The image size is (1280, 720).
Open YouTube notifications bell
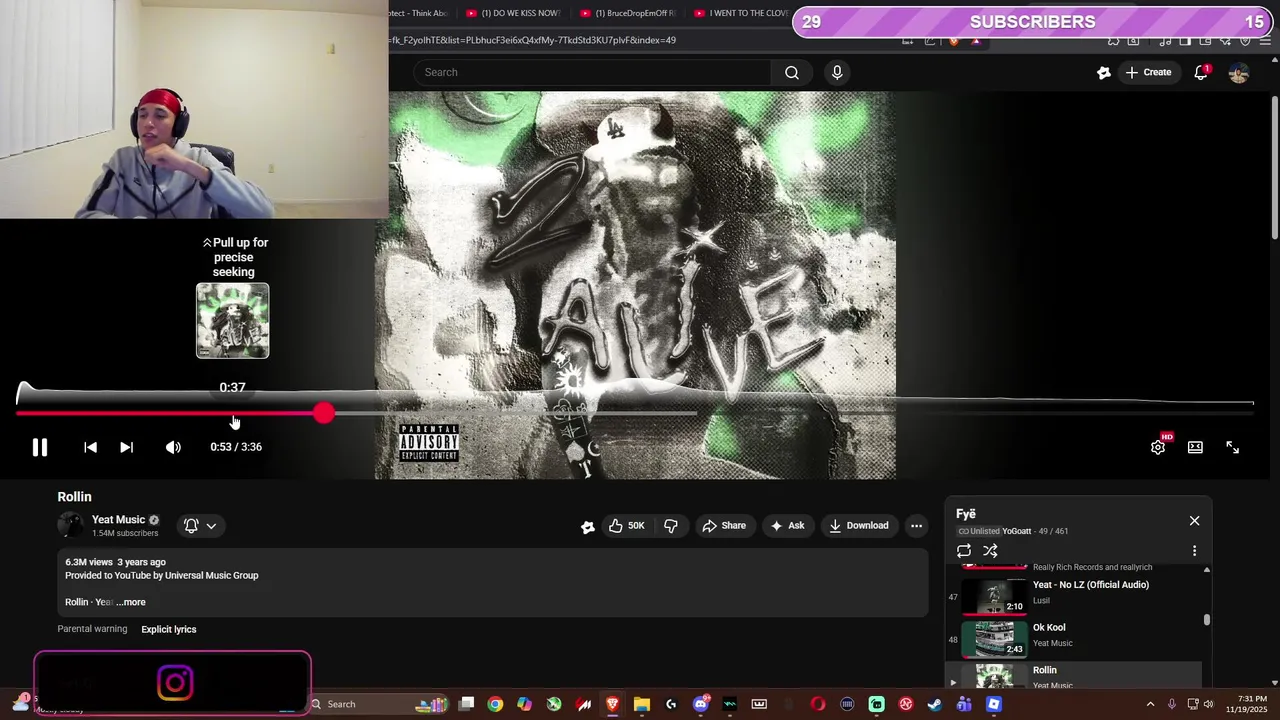pos(1201,72)
